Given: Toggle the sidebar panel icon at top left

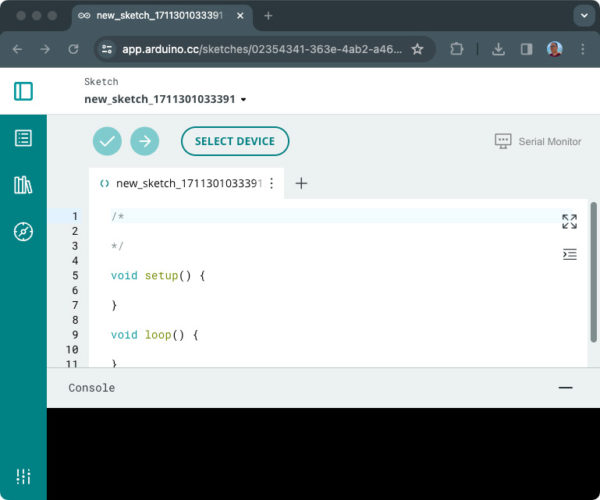Looking at the screenshot, I should (23, 91).
